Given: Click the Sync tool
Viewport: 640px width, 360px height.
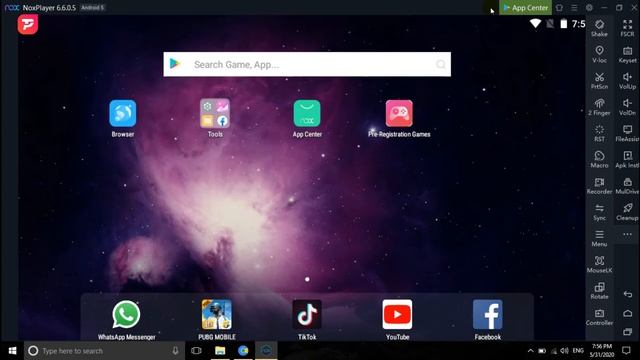Looking at the screenshot, I should [x=599, y=212].
